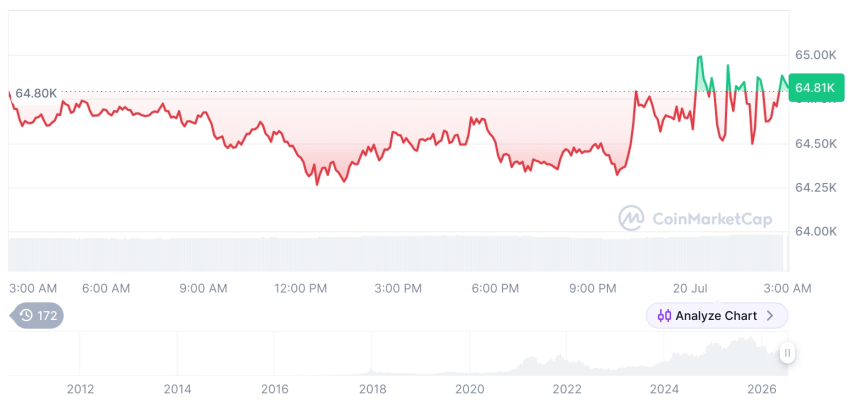Grab the range slider pause handle
This screenshot has height=401, width=860.
(x=787, y=353)
